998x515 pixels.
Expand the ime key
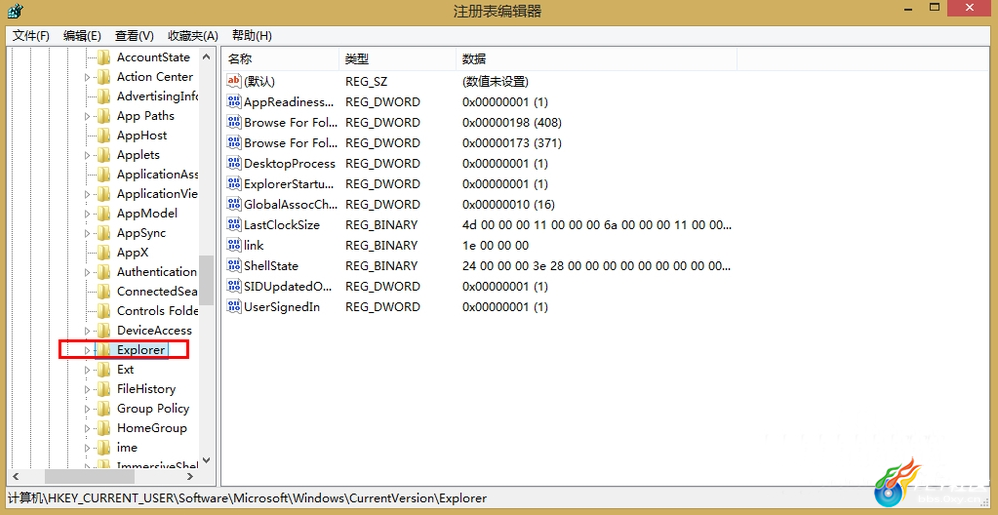pos(88,448)
